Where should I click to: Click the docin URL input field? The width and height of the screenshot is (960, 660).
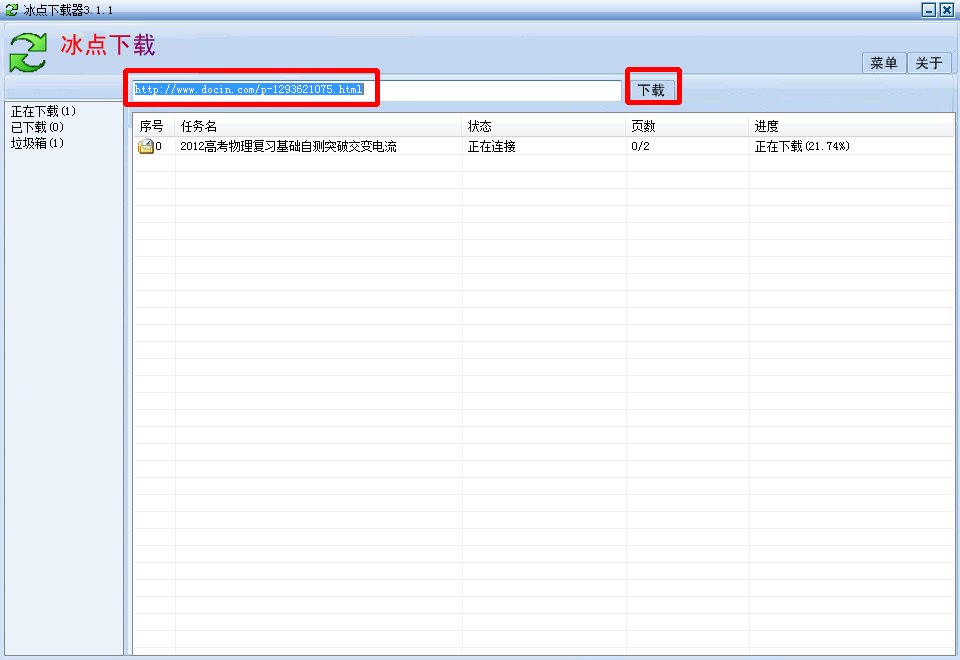pyautogui.click(x=377, y=90)
